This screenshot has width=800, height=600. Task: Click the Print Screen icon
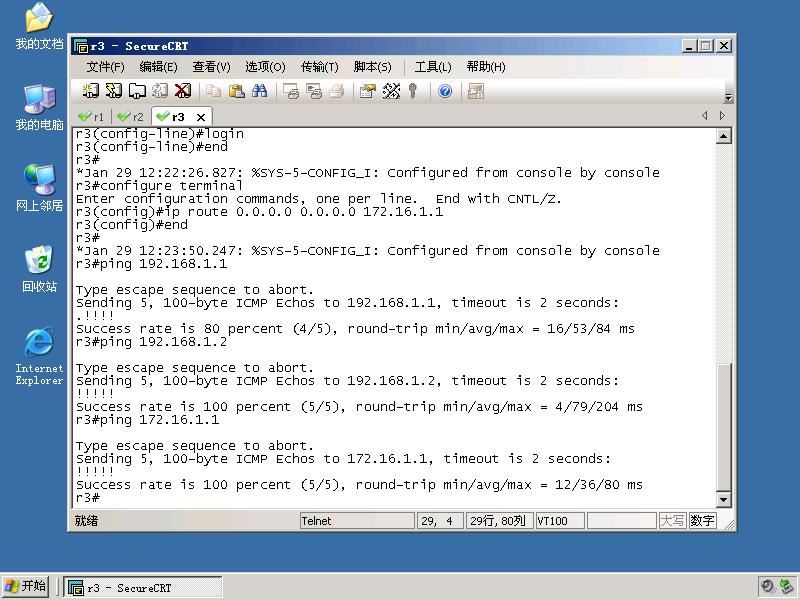tap(290, 91)
